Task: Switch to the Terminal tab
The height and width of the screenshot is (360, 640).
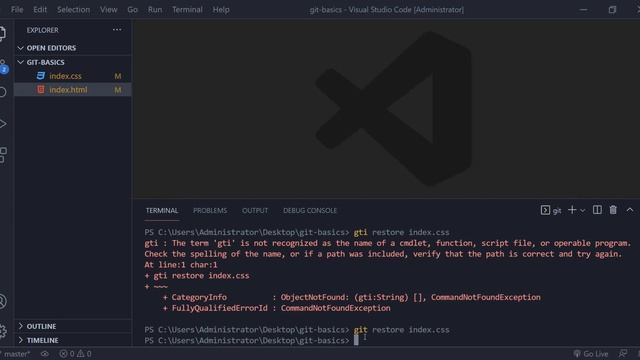Action: click(162, 211)
